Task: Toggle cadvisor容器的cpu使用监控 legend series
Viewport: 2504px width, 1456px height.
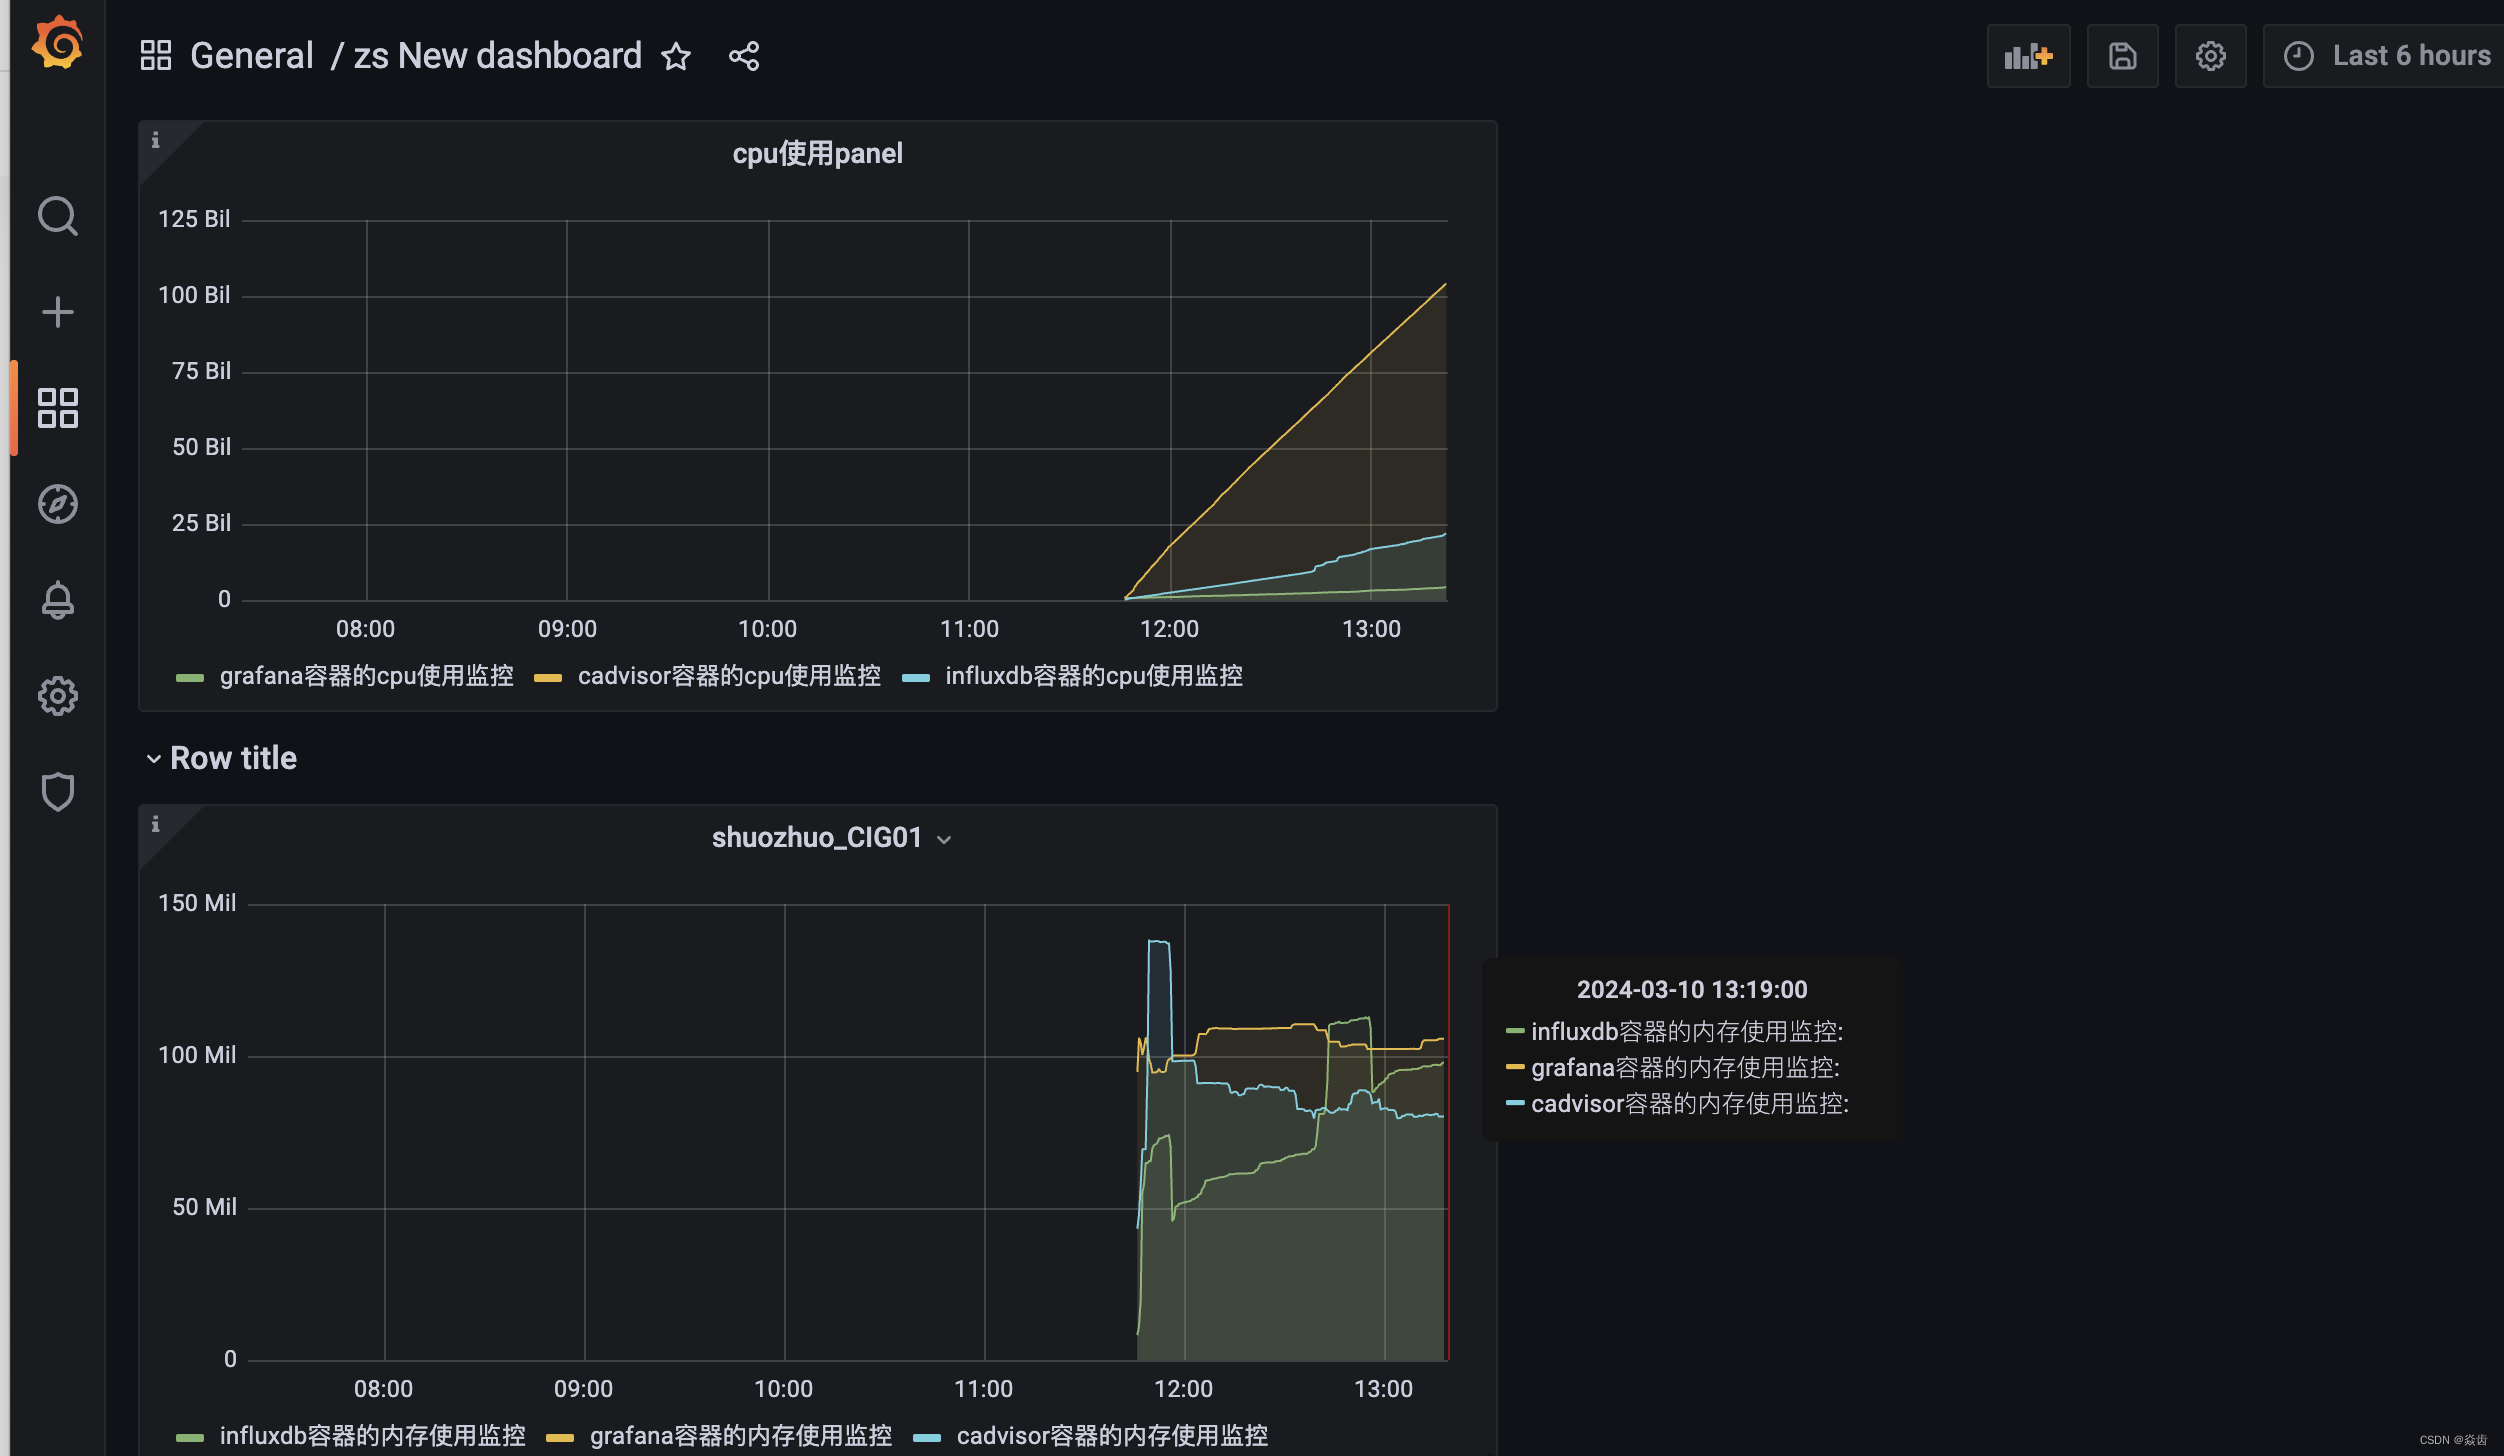Action: point(729,676)
